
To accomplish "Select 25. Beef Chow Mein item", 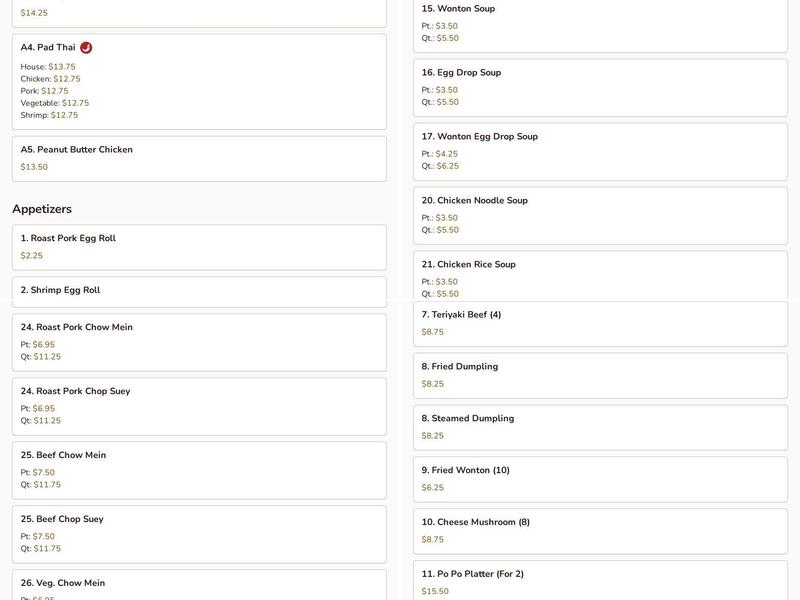I will 199,470.
